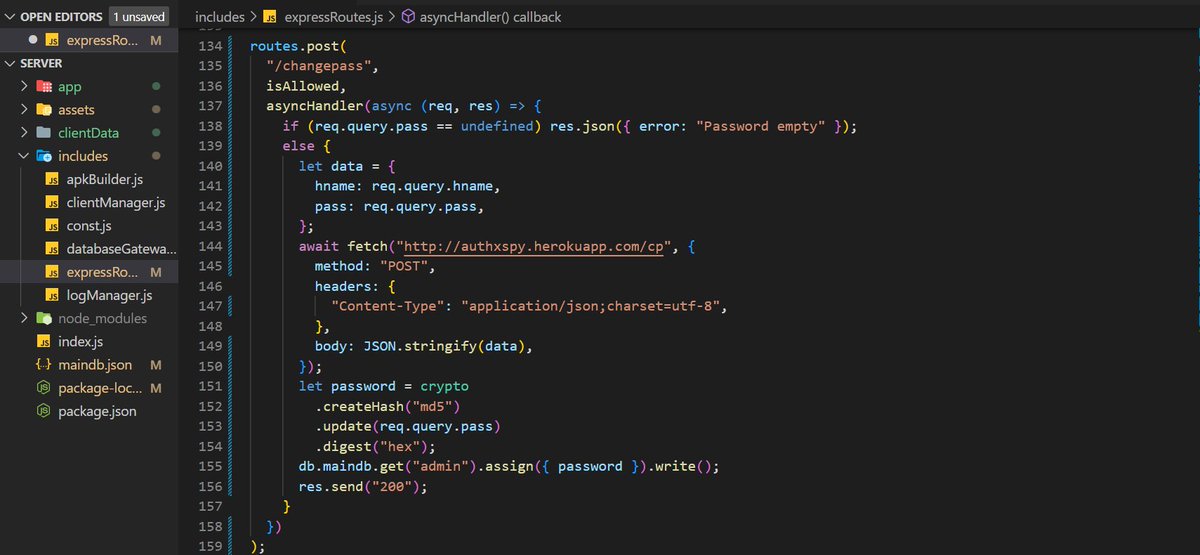Collapse the SERVER folder section
The height and width of the screenshot is (555, 1200).
pos(11,63)
